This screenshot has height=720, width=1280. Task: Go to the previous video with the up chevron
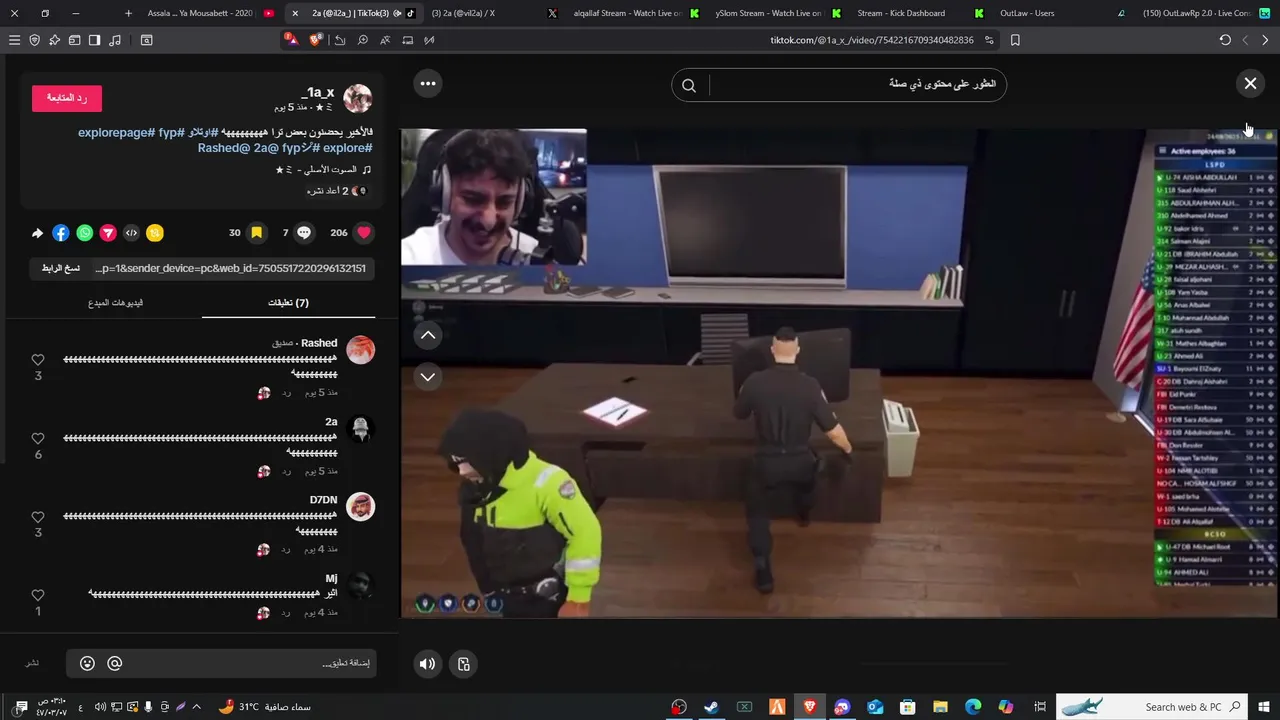428,335
